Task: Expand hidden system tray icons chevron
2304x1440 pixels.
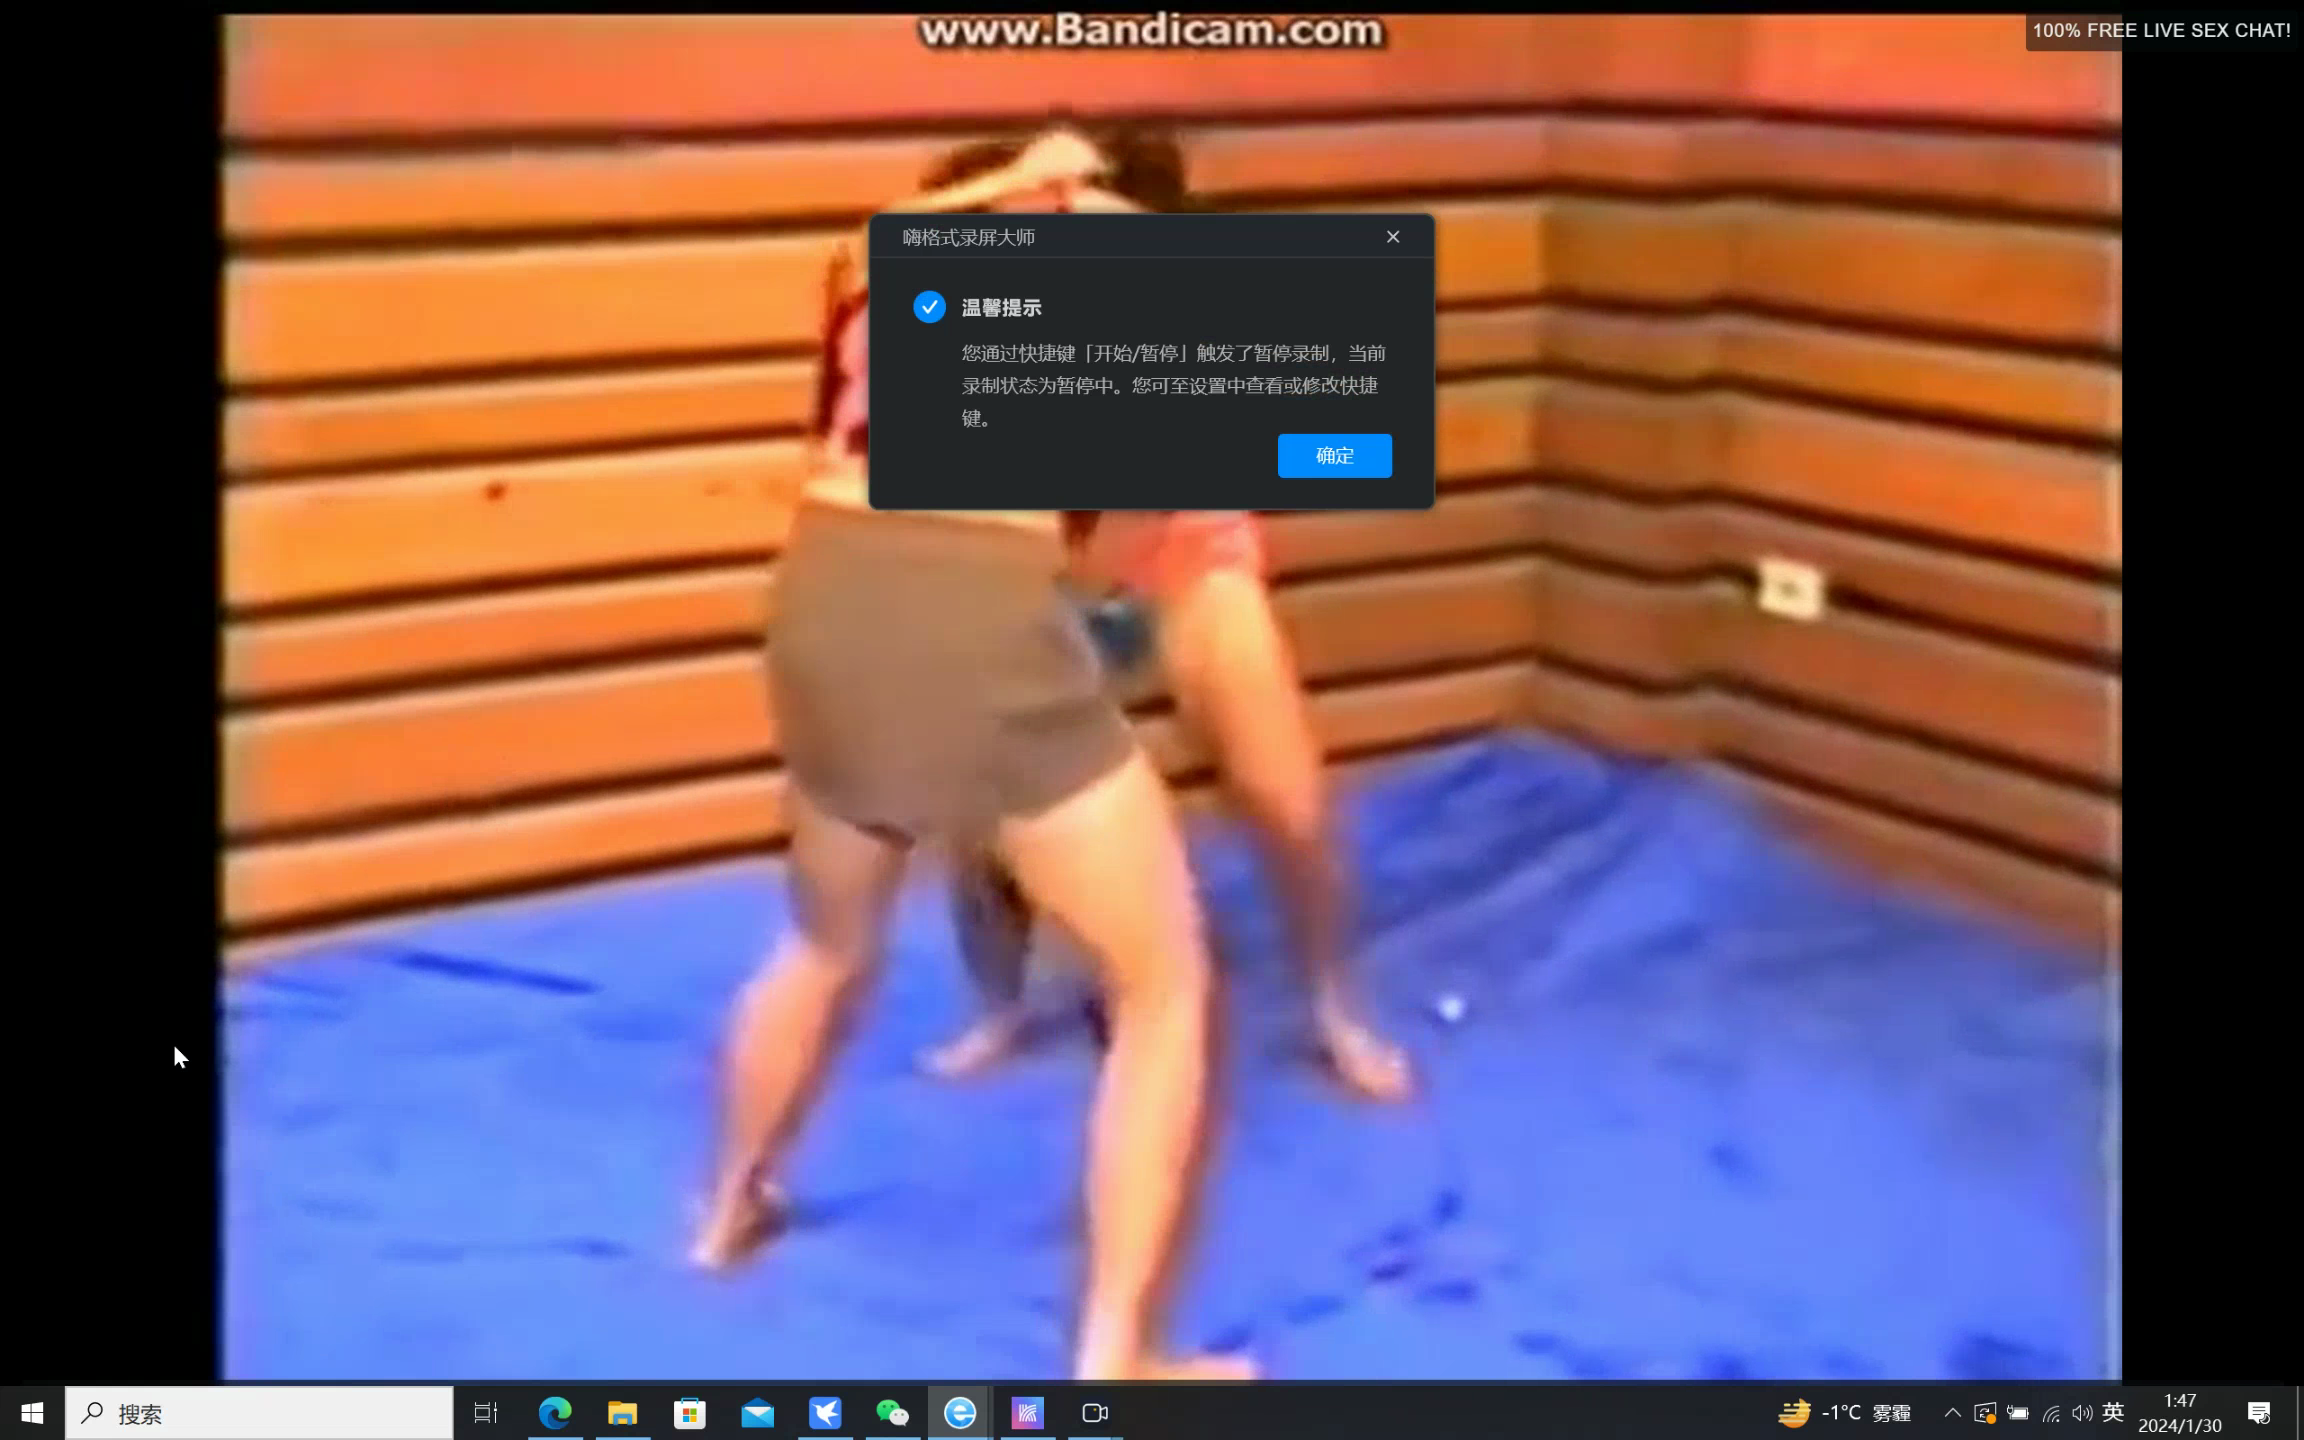Action: pos(1952,1413)
